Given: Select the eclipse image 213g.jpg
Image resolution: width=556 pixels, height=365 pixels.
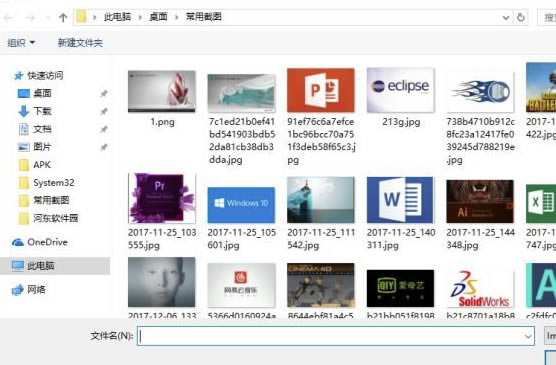Looking at the screenshot, I should coord(400,90).
